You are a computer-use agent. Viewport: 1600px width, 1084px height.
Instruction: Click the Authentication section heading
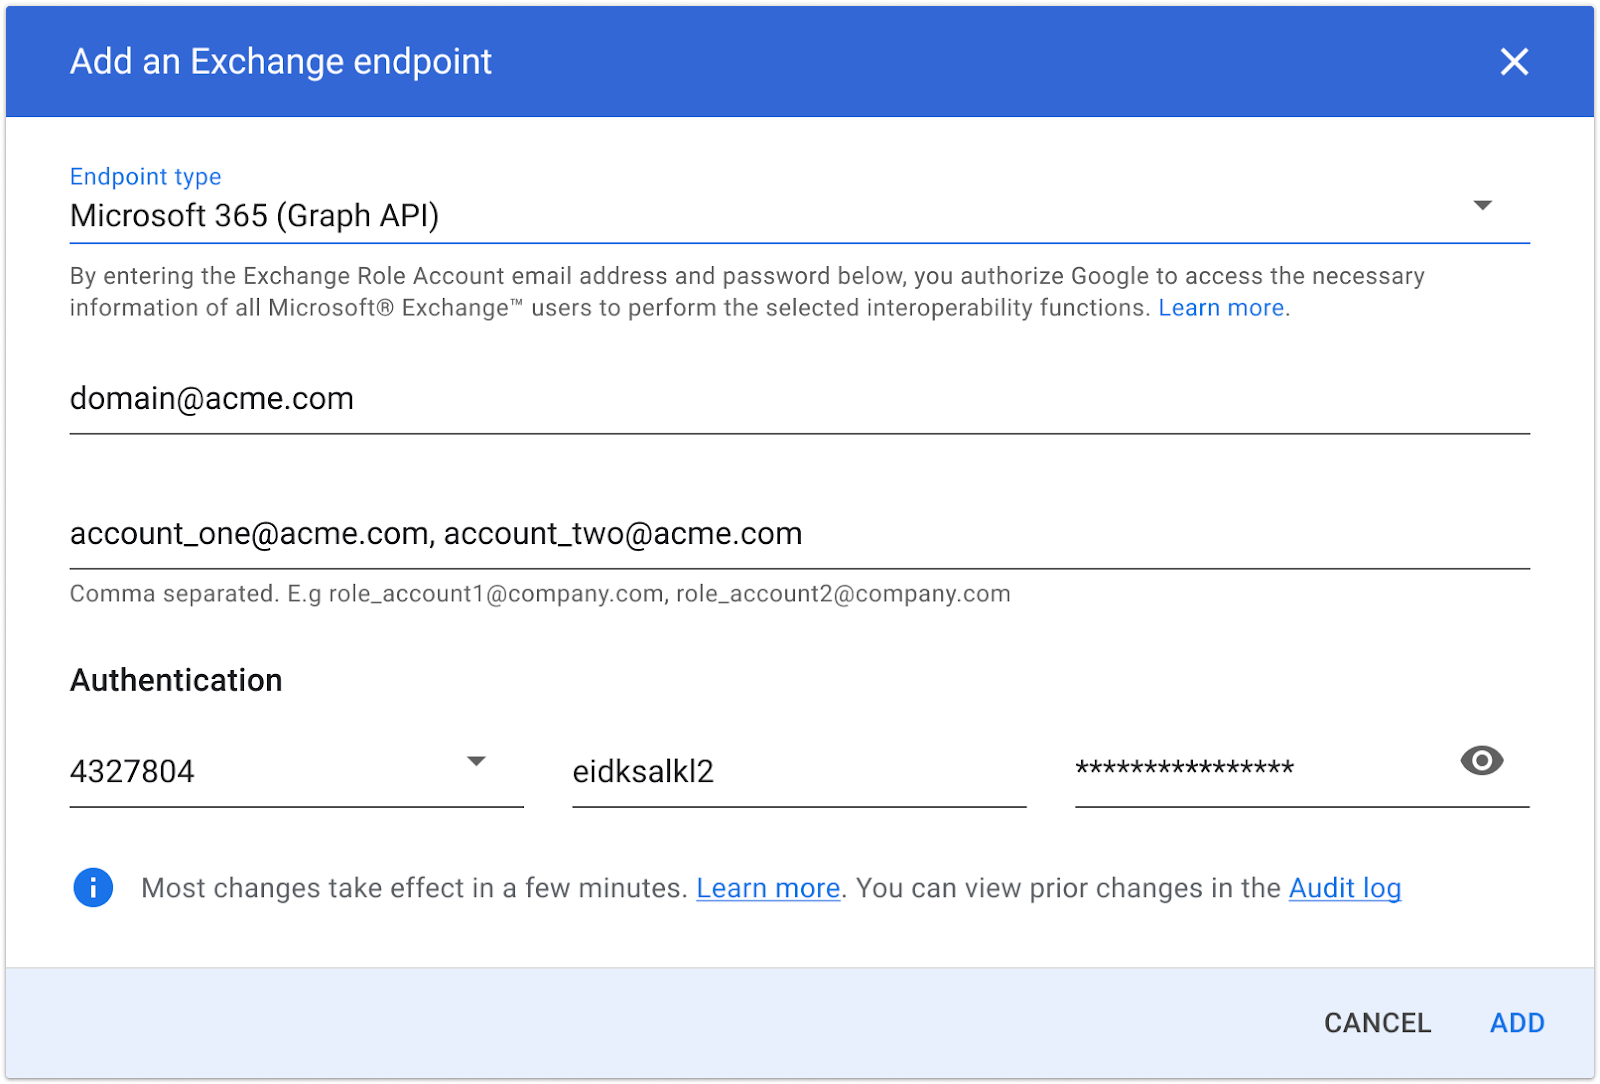[176, 680]
